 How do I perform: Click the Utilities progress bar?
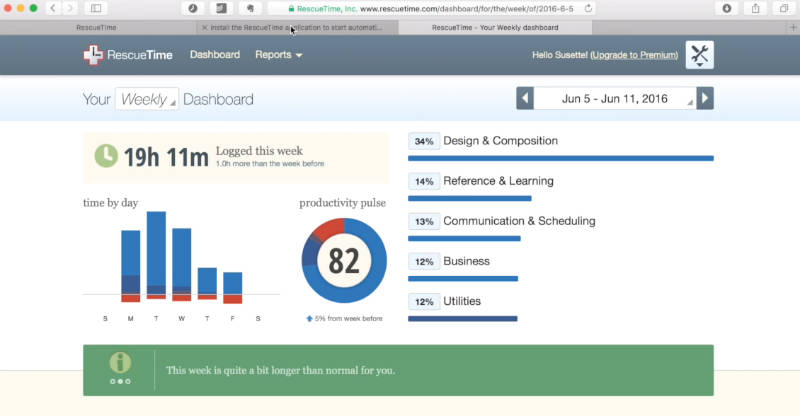pyautogui.click(x=463, y=319)
